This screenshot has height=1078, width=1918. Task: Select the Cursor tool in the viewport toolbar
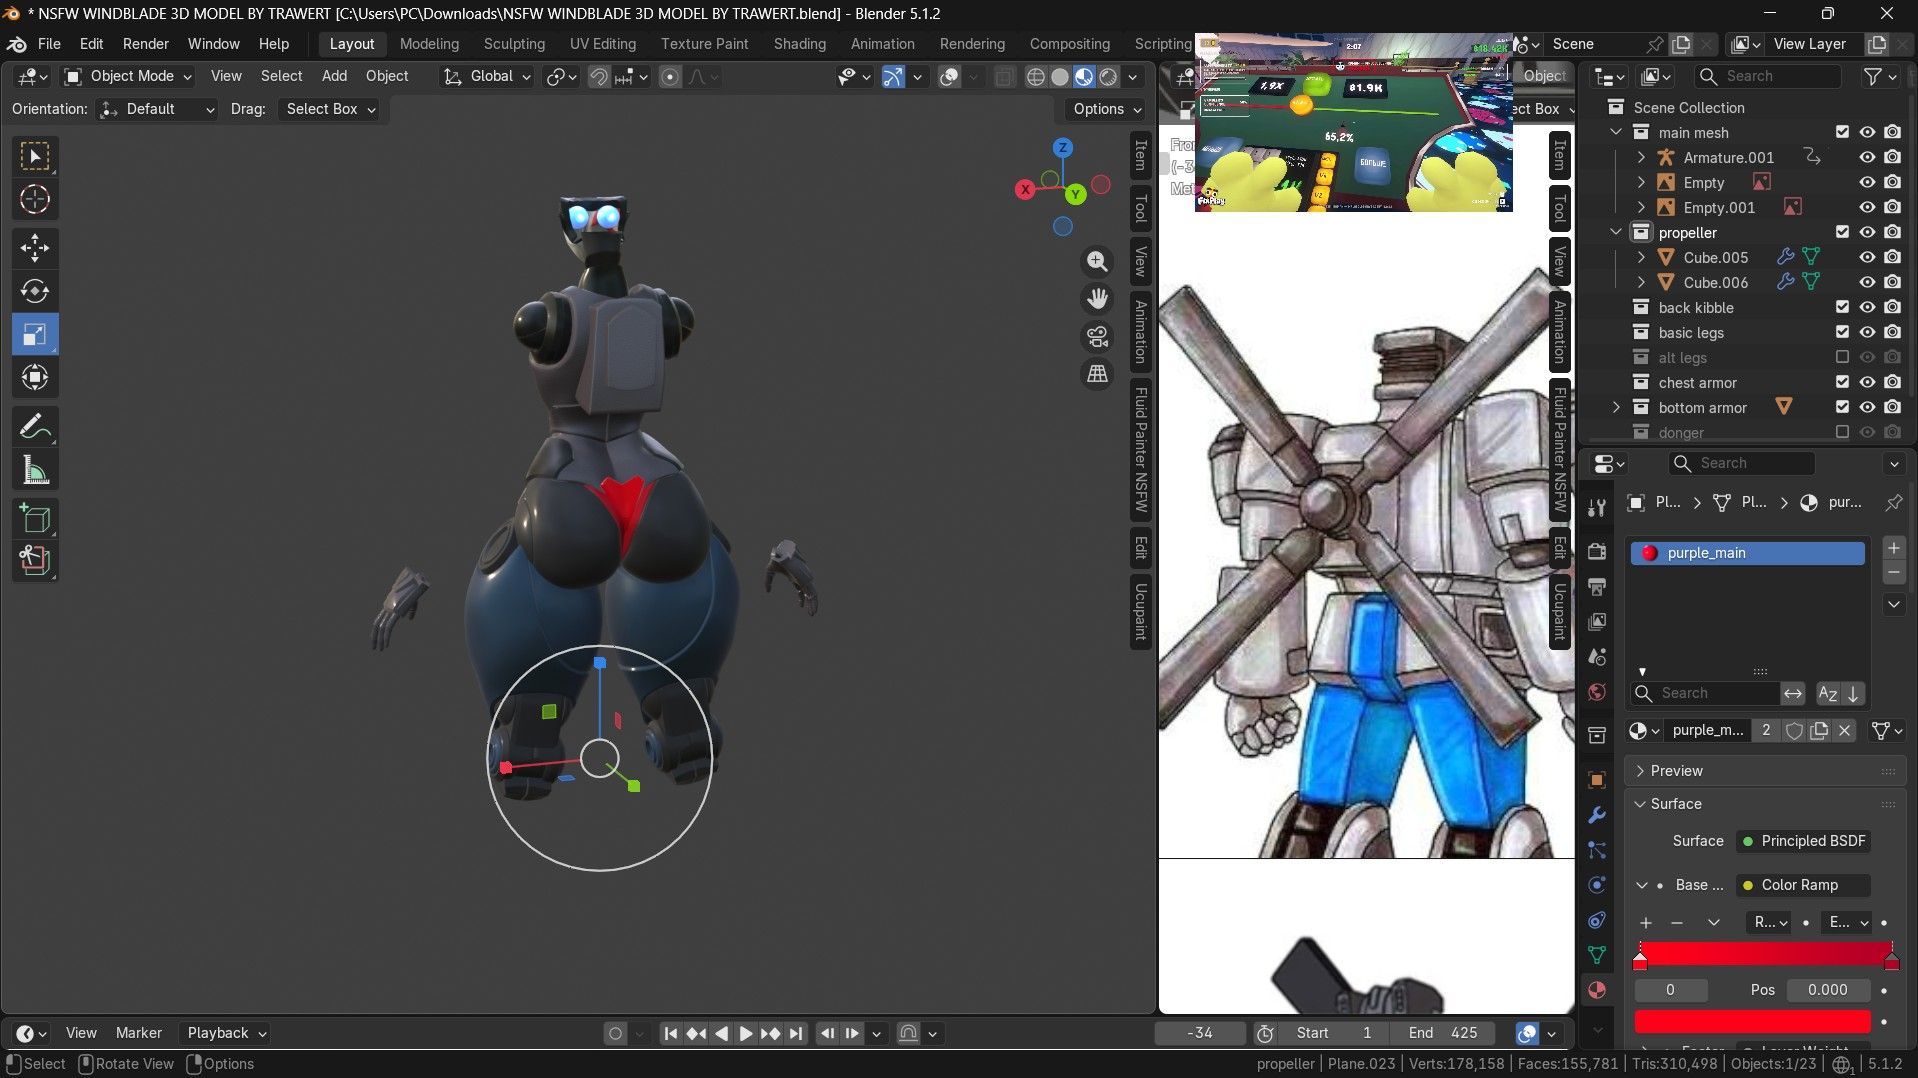pos(35,200)
